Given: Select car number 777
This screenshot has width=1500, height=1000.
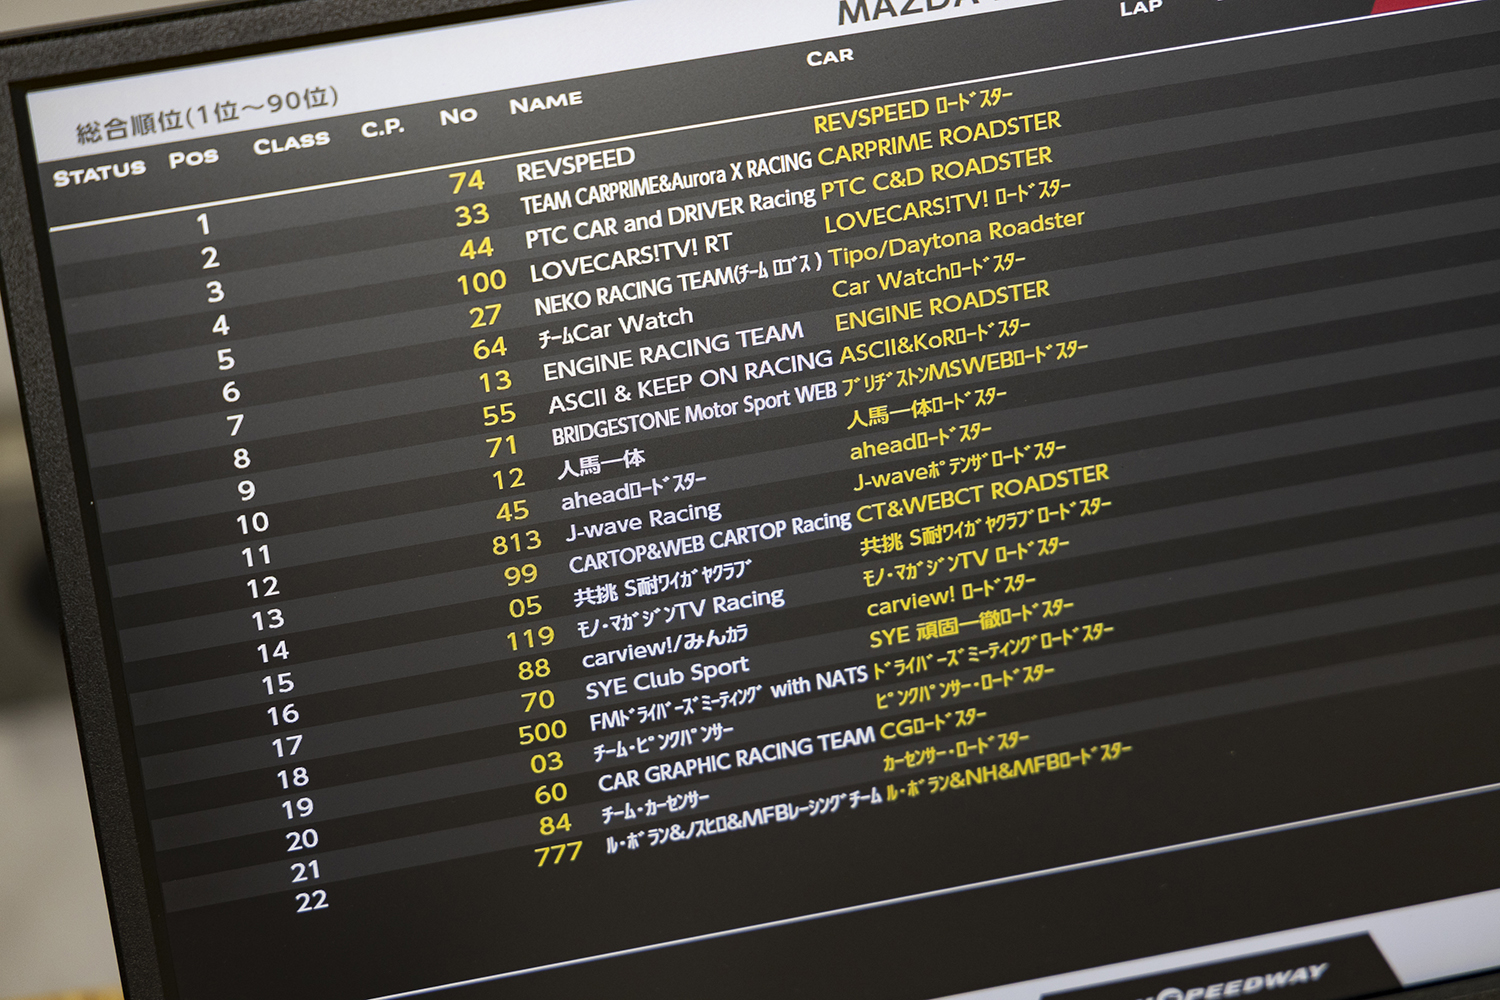Looking at the screenshot, I should tap(557, 855).
